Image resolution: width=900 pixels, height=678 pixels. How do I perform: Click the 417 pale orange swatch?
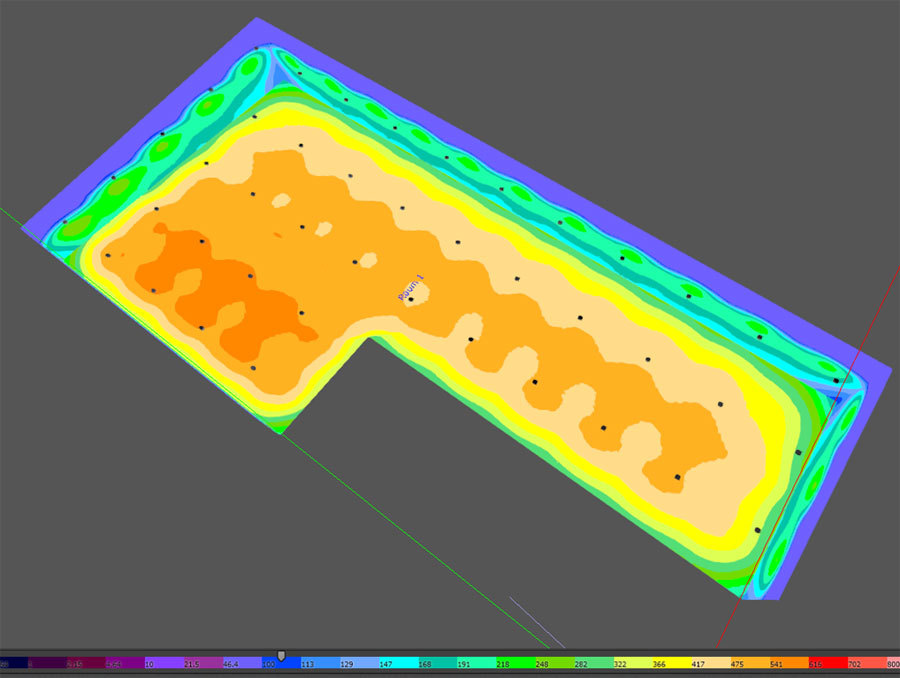[x=711, y=663]
